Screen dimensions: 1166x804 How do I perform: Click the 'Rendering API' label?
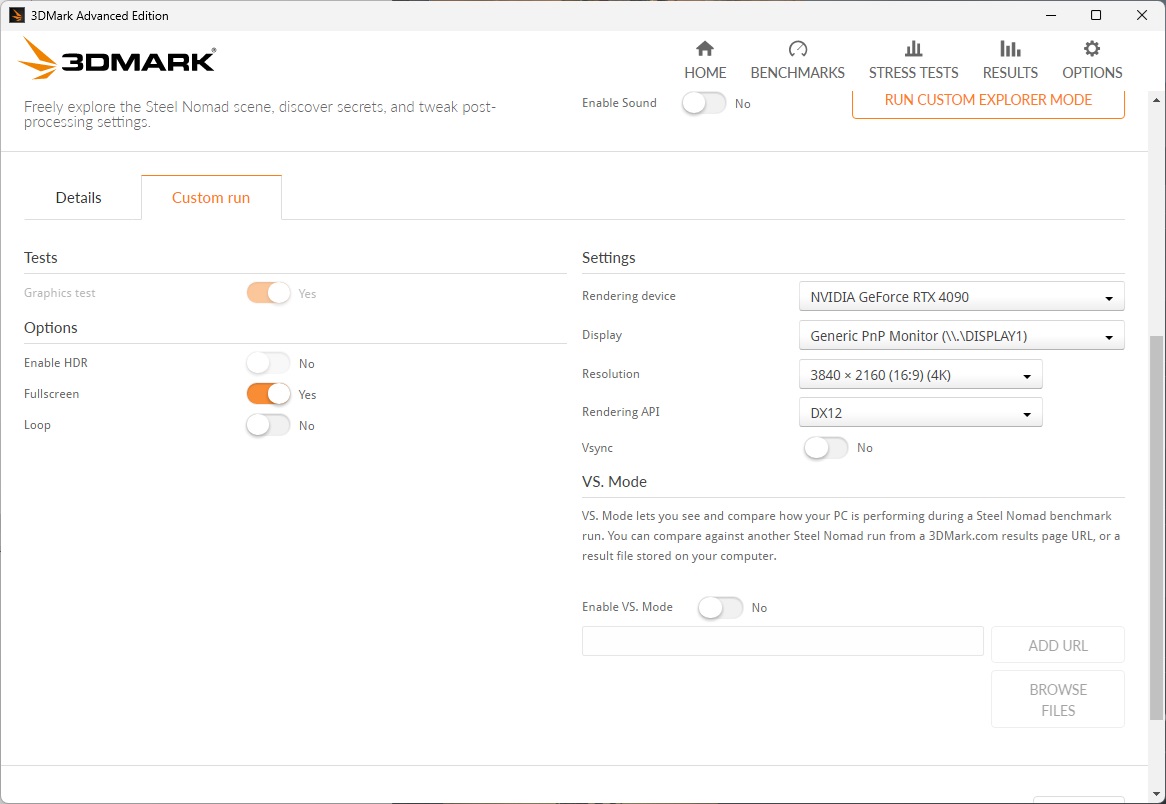[621, 412]
